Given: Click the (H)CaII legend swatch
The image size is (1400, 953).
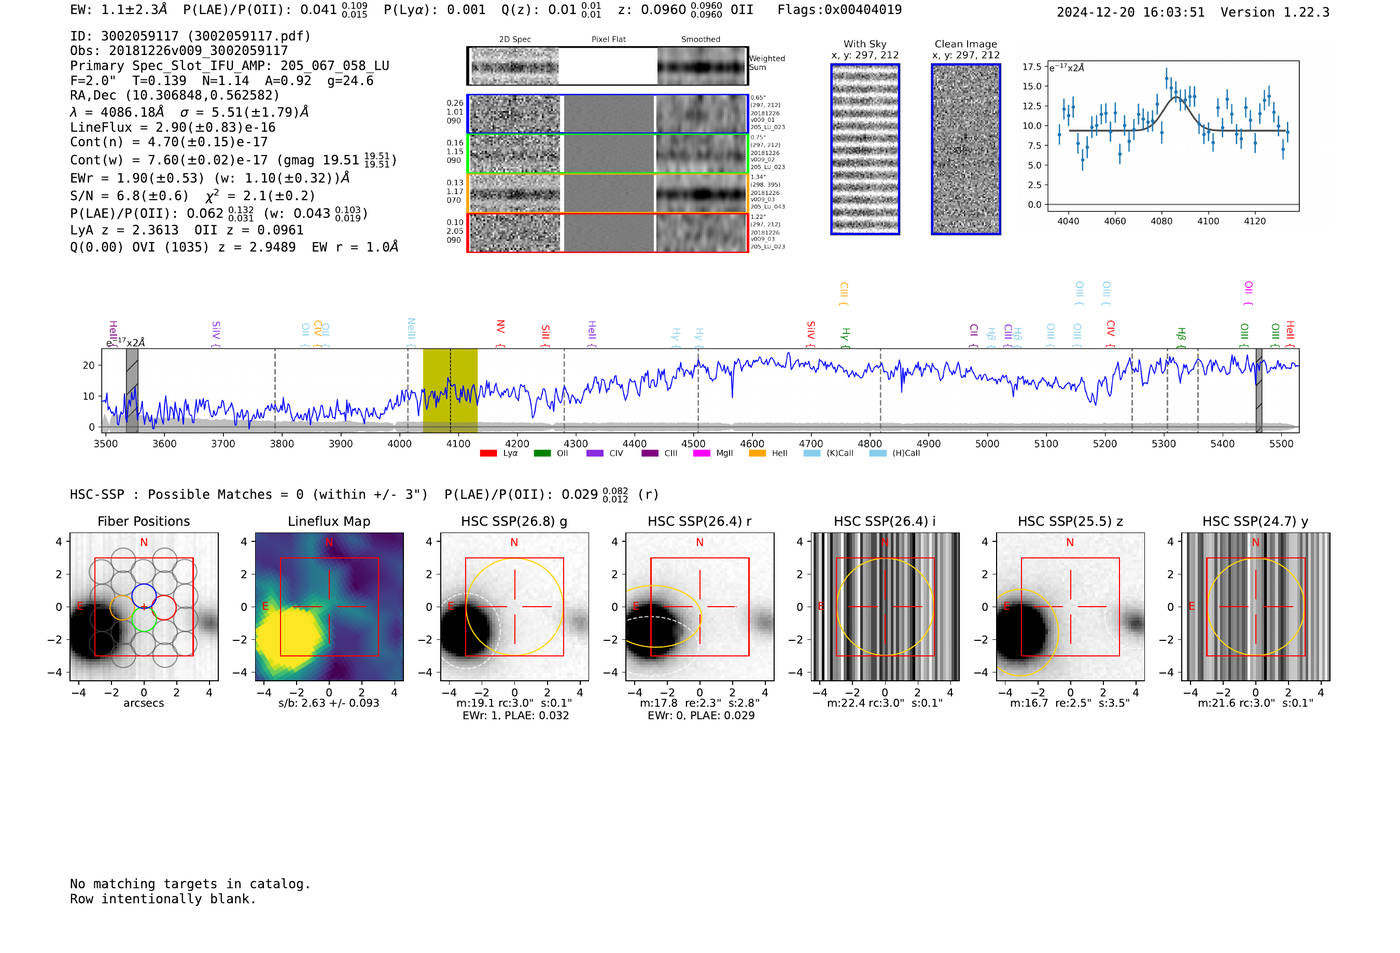Looking at the screenshot, I should 878,453.
